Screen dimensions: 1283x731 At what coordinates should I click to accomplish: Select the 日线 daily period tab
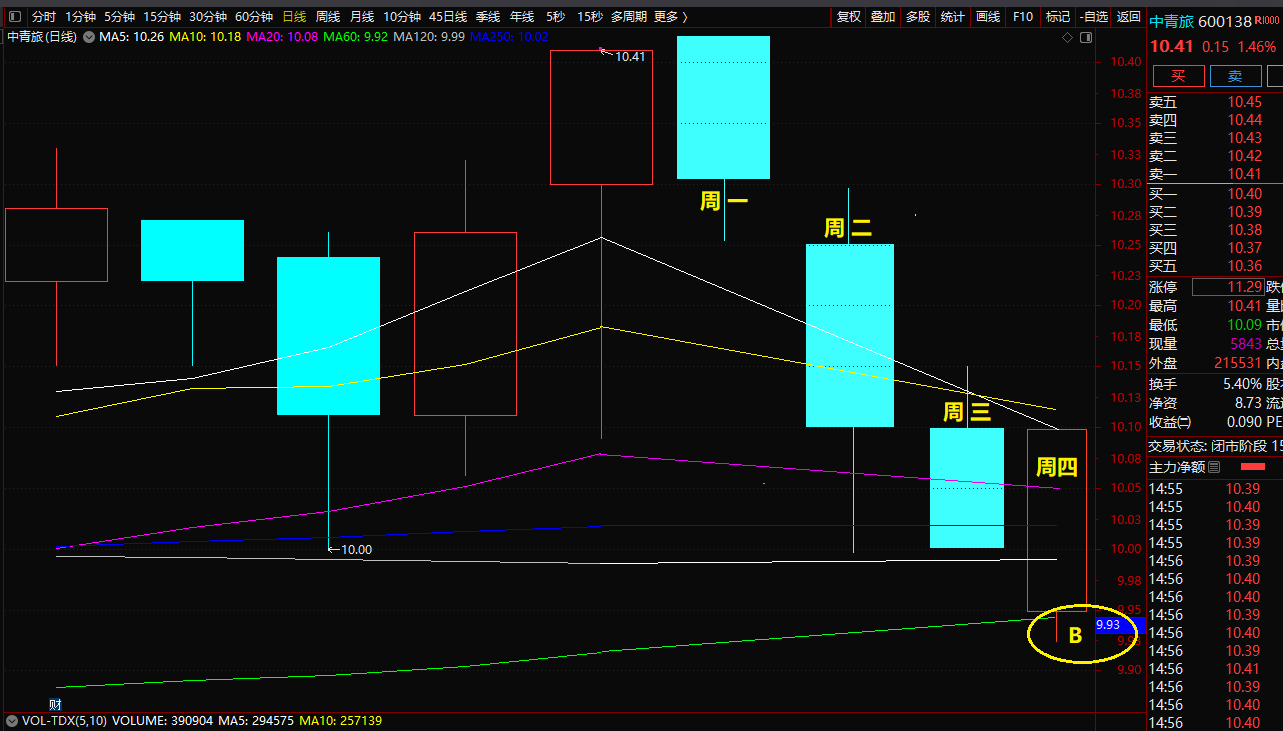(294, 17)
